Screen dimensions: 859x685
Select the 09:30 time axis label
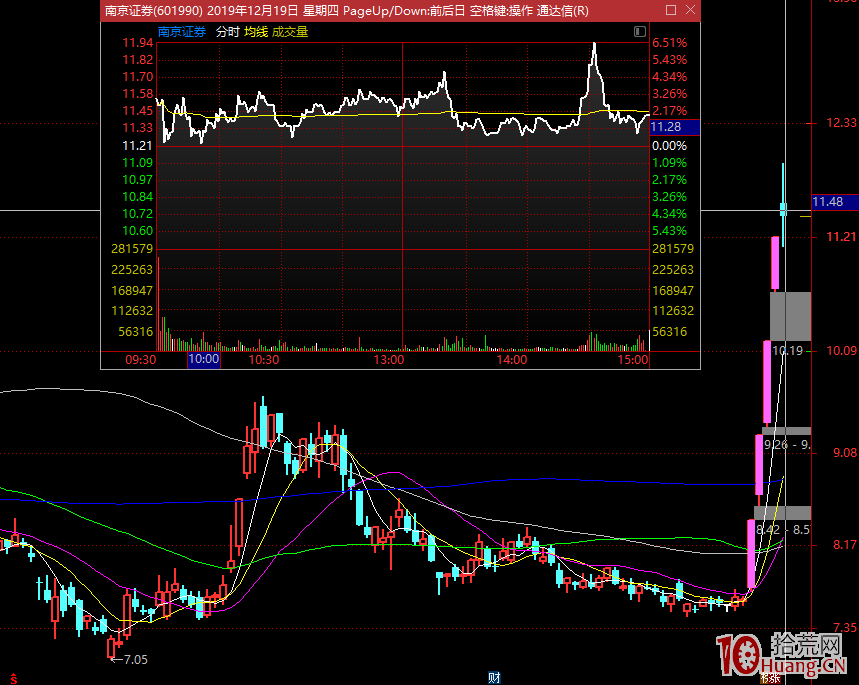tap(141, 359)
